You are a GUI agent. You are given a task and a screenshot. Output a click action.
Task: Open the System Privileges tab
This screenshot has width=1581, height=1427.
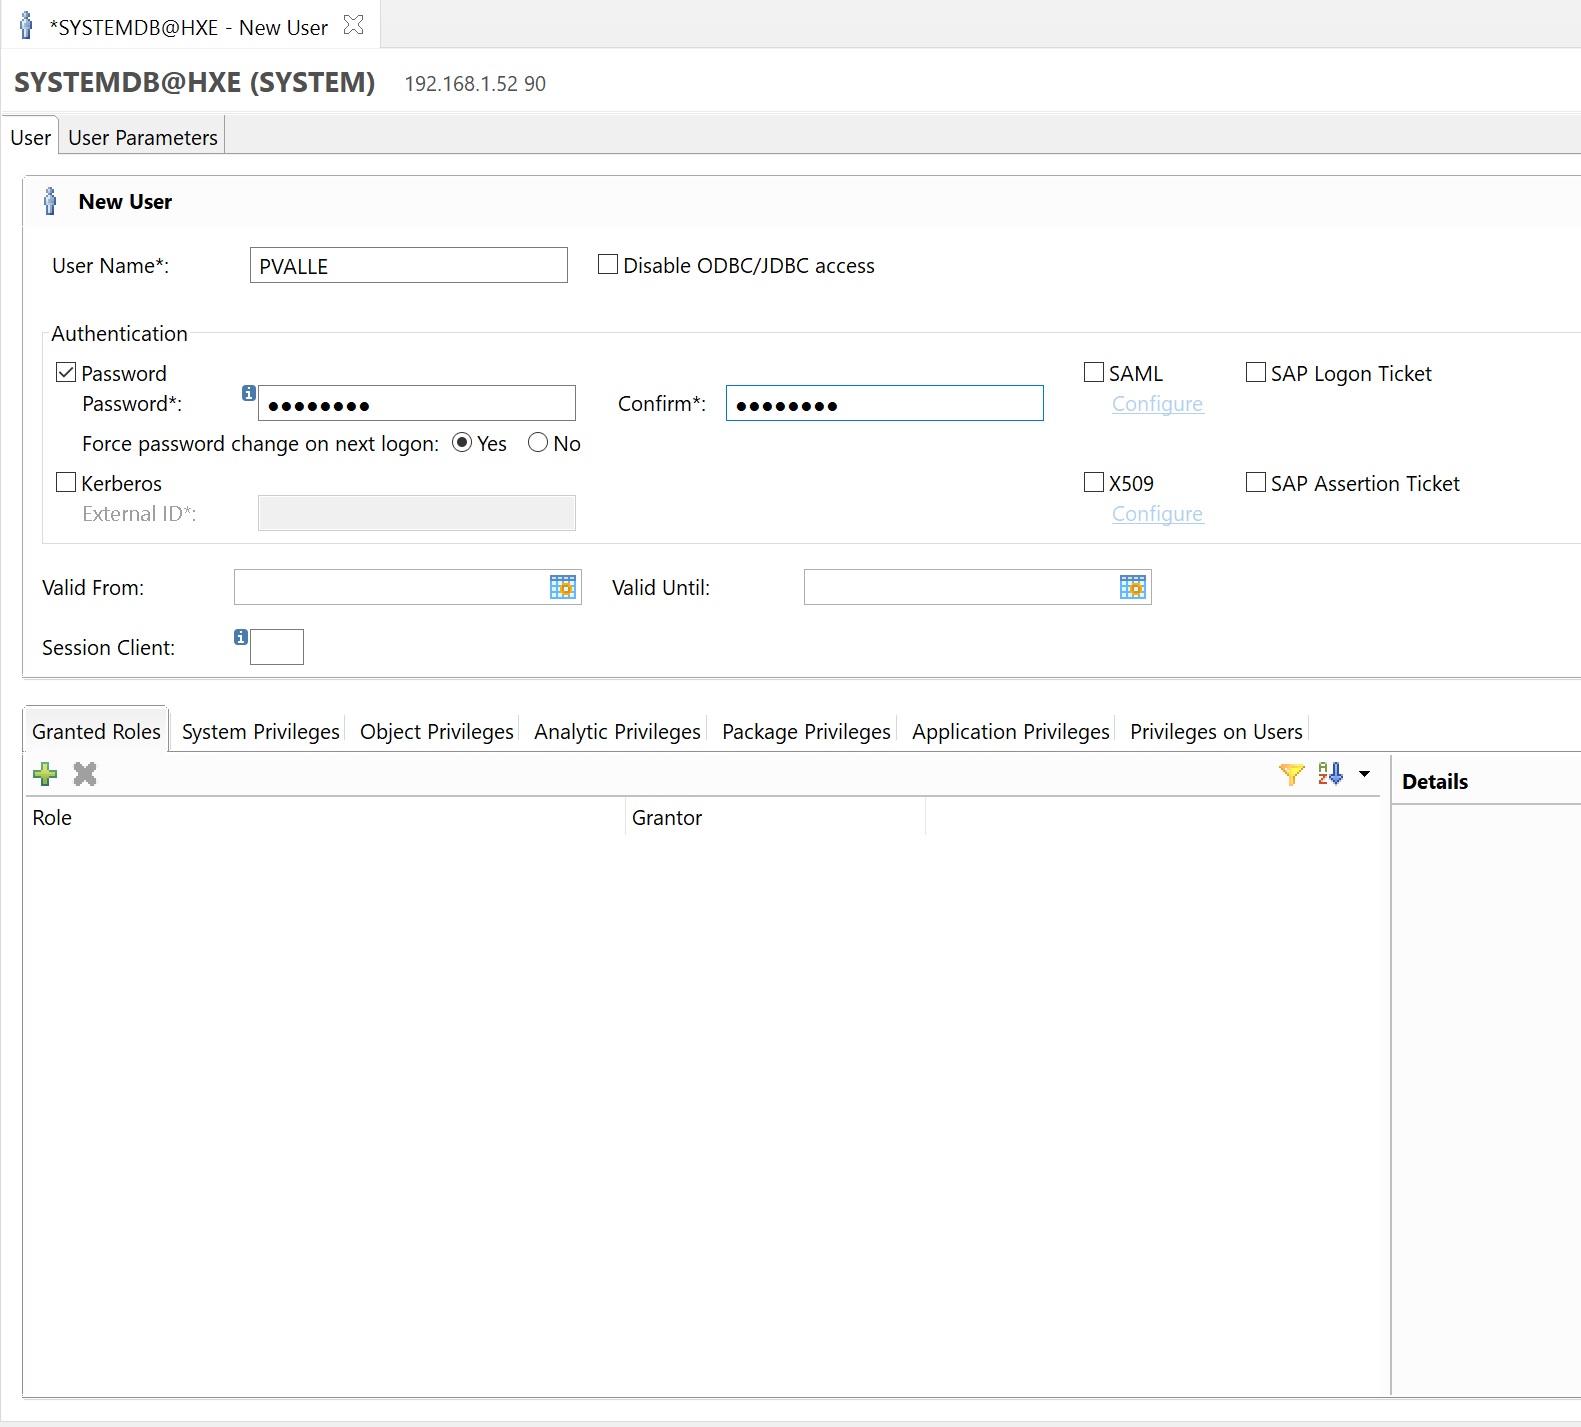[260, 732]
